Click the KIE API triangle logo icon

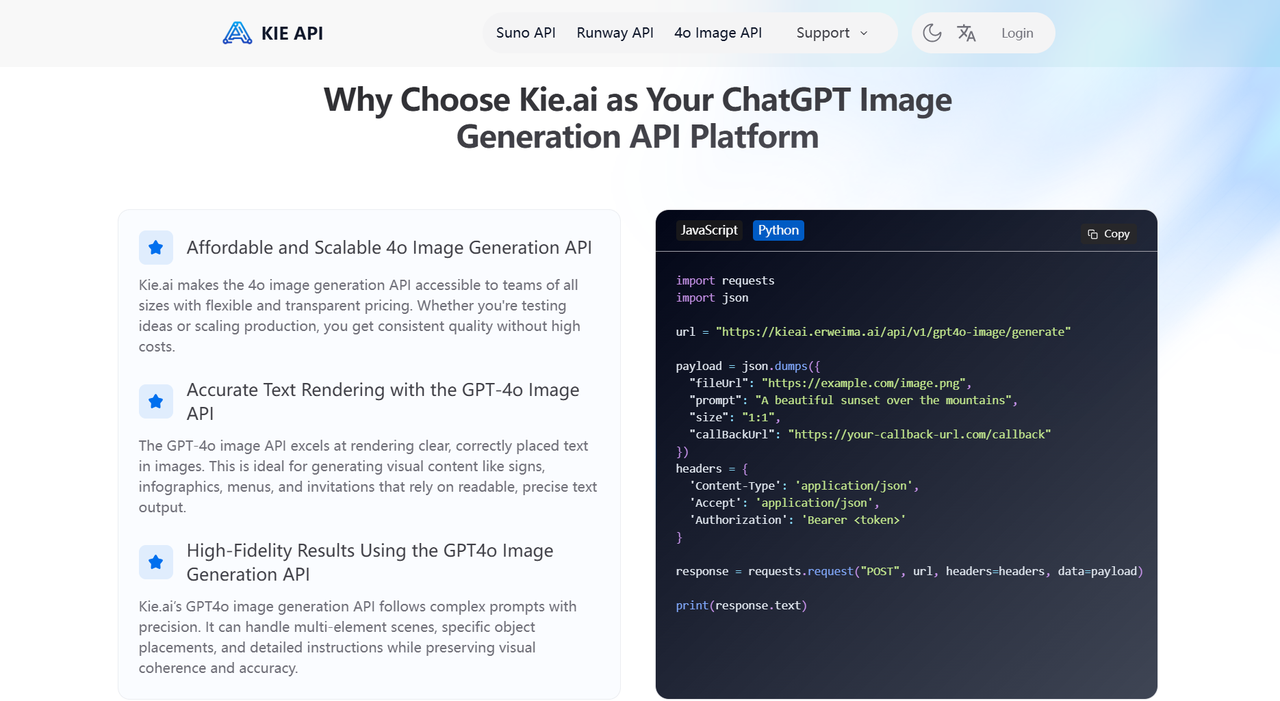tap(237, 33)
